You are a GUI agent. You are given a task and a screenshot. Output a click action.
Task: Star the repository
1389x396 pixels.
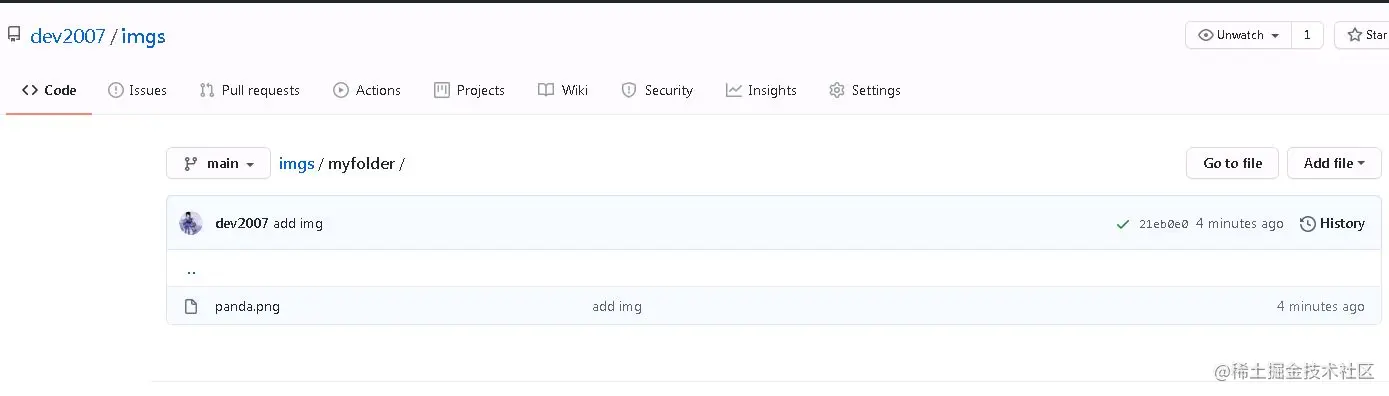tap(1364, 35)
